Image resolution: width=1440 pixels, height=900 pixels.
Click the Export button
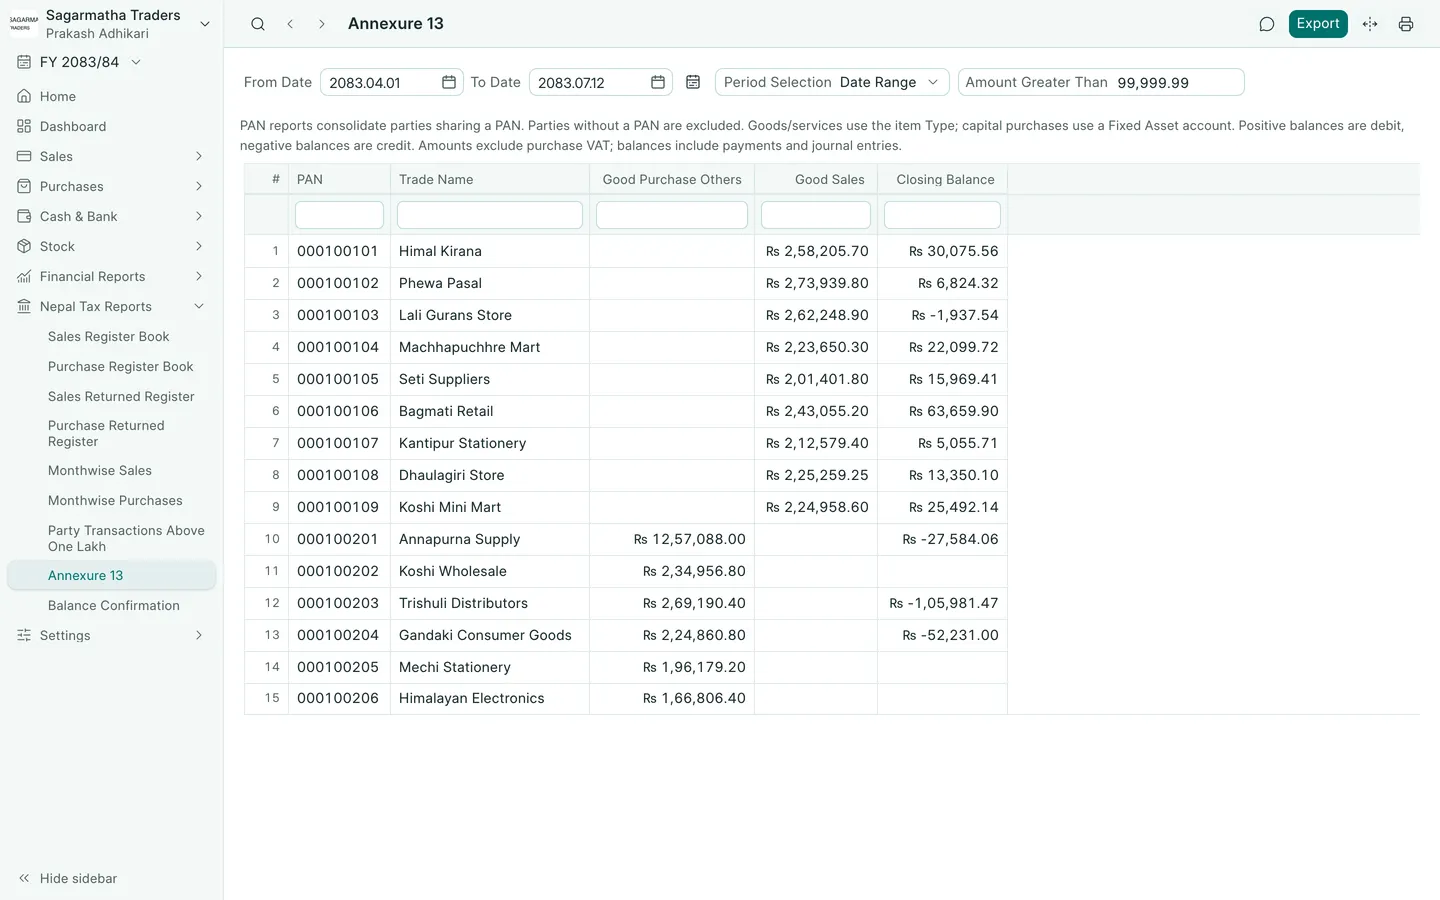(1318, 24)
